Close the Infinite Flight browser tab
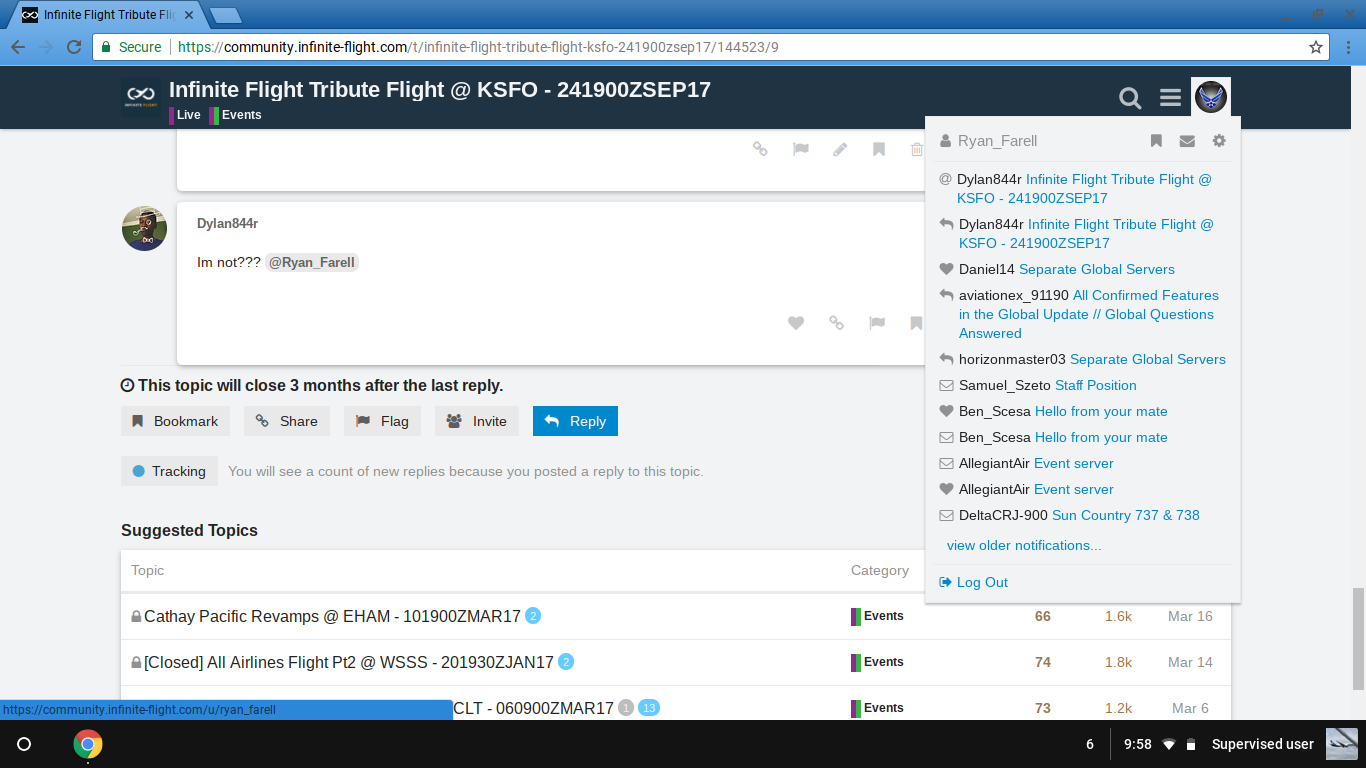Viewport: 1366px width, 768px height. tap(189, 15)
